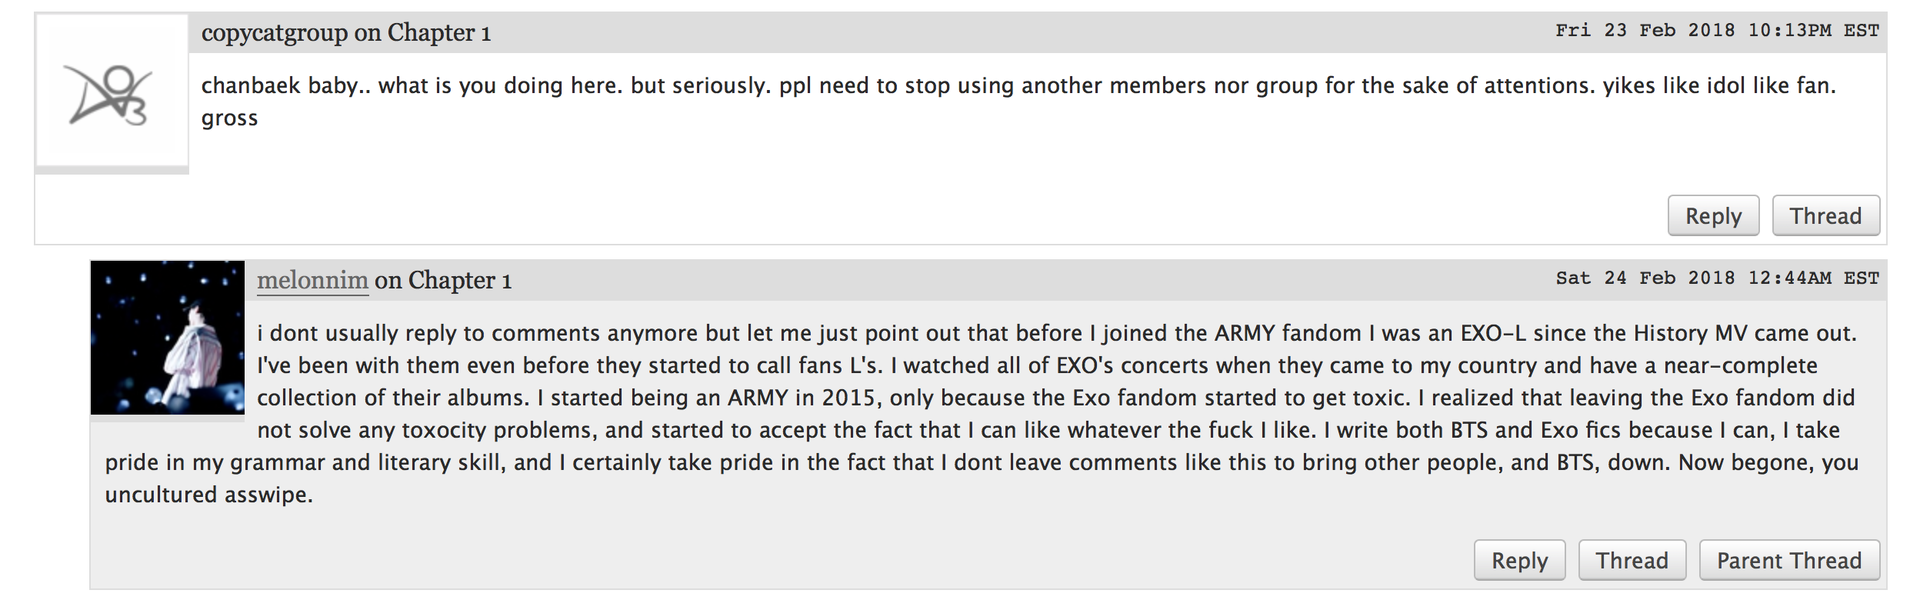Select the copycatgroup name in comment heading
The width and height of the screenshot is (1920, 600).
(275, 33)
